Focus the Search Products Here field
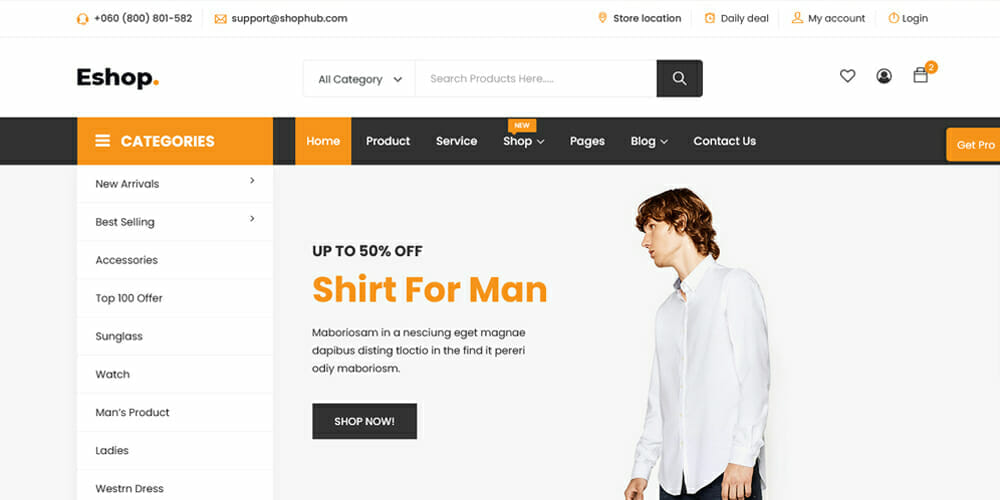Image resolution: width=1000 pixels, height=500 pixels. [536, 78]
